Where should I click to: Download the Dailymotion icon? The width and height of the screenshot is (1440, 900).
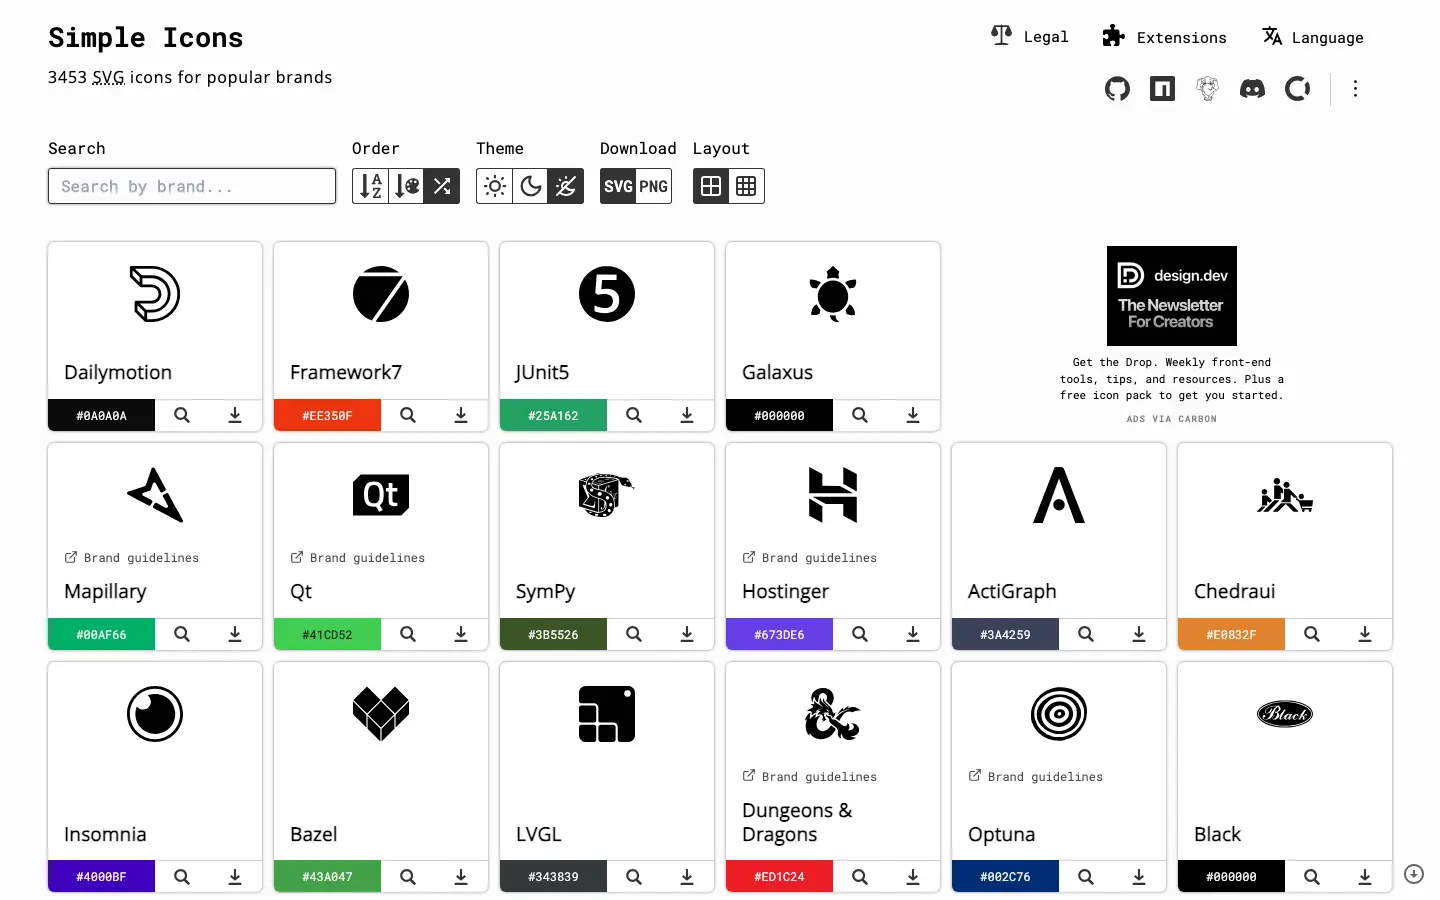click(x=235, y=415)
